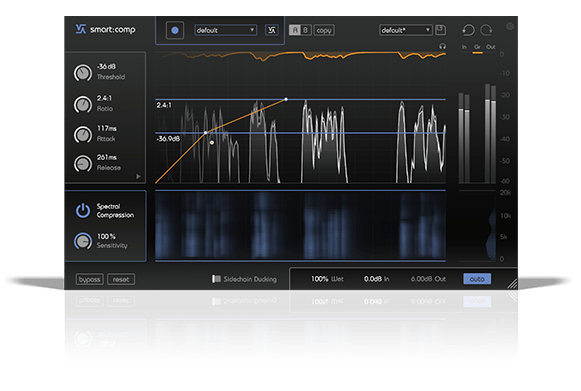The image size is (581, 391).
Task: Click the Threshold knob
Action: [x=83, y=73]
